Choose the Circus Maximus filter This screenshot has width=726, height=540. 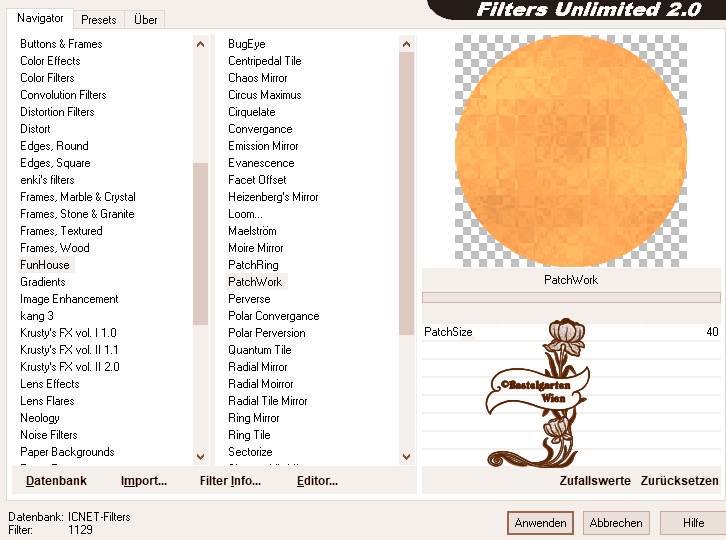tap(264, 95)
